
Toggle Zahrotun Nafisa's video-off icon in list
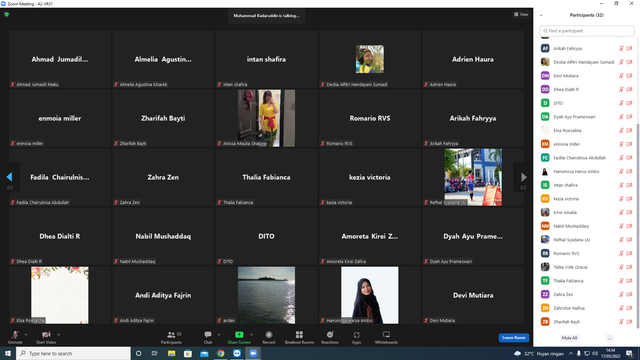(x=629, y=308)
